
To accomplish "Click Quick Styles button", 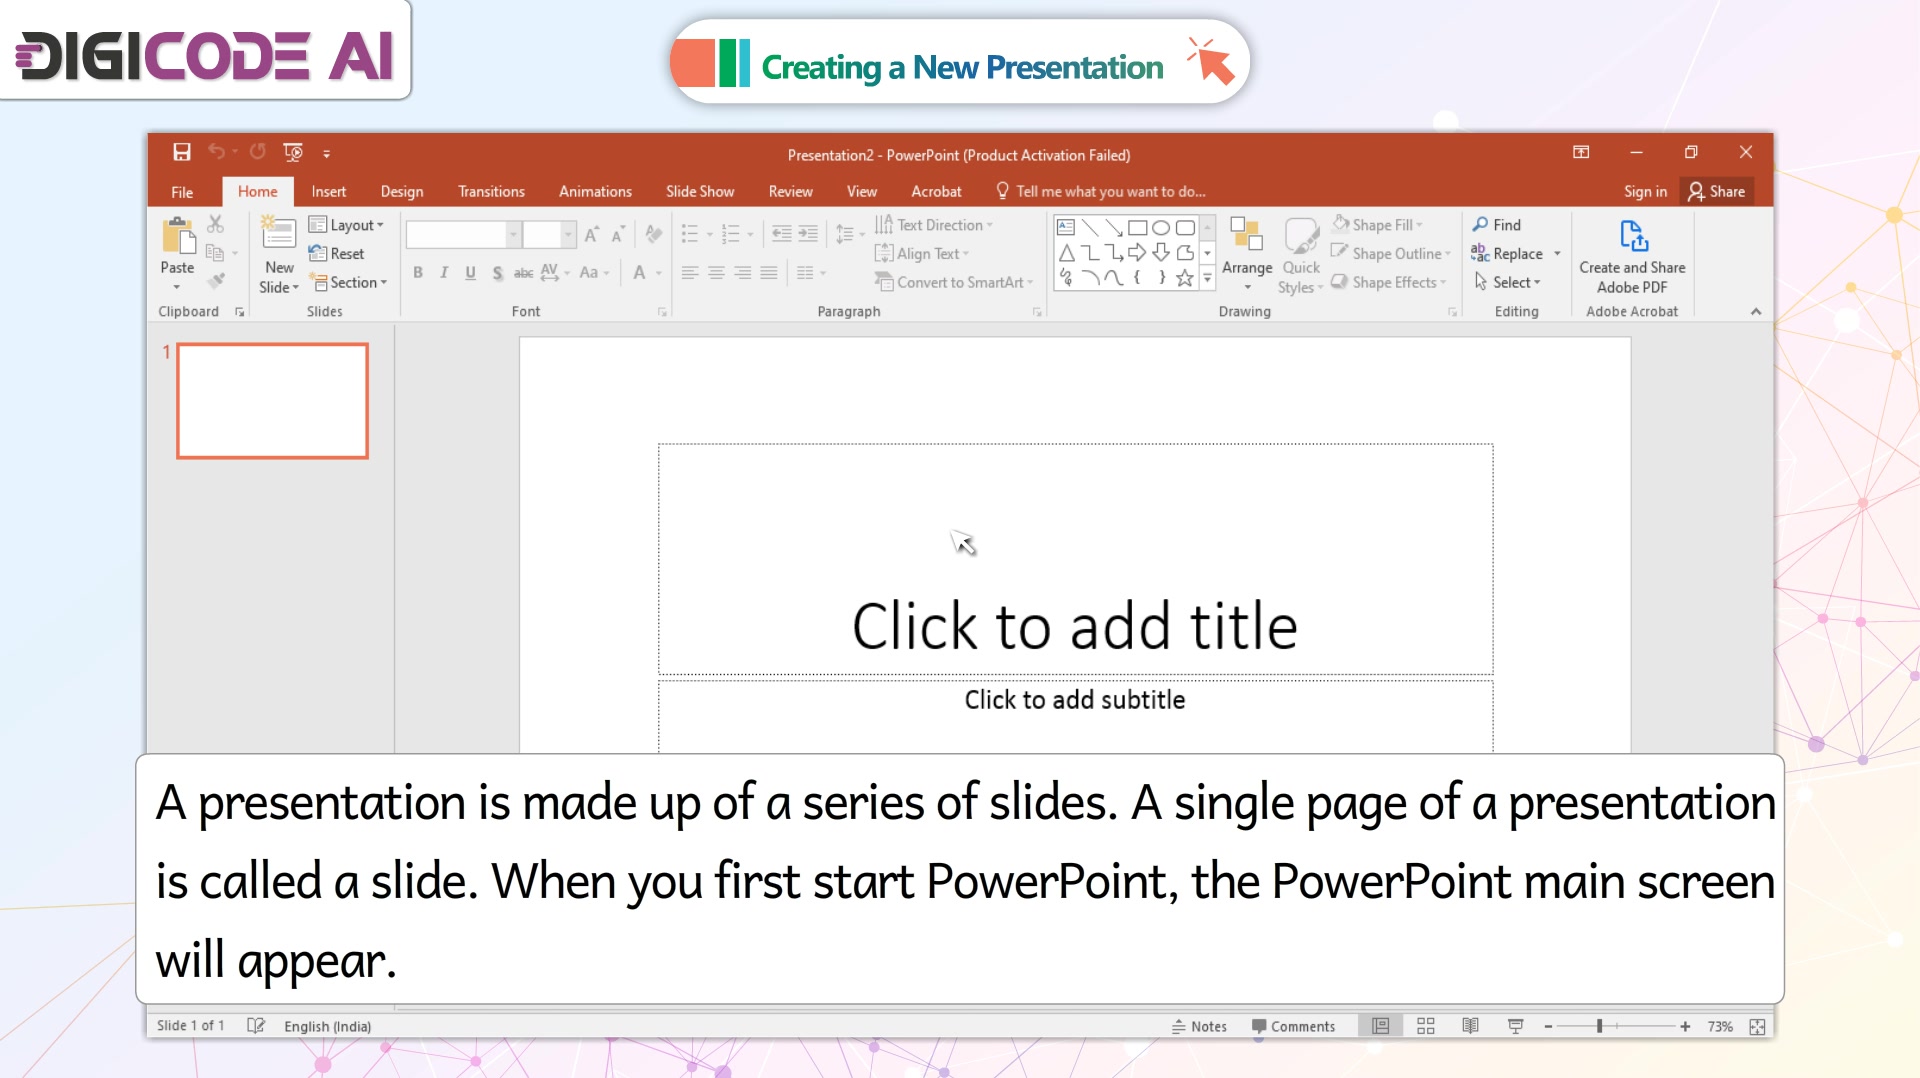I will [x=1301, y=256].
